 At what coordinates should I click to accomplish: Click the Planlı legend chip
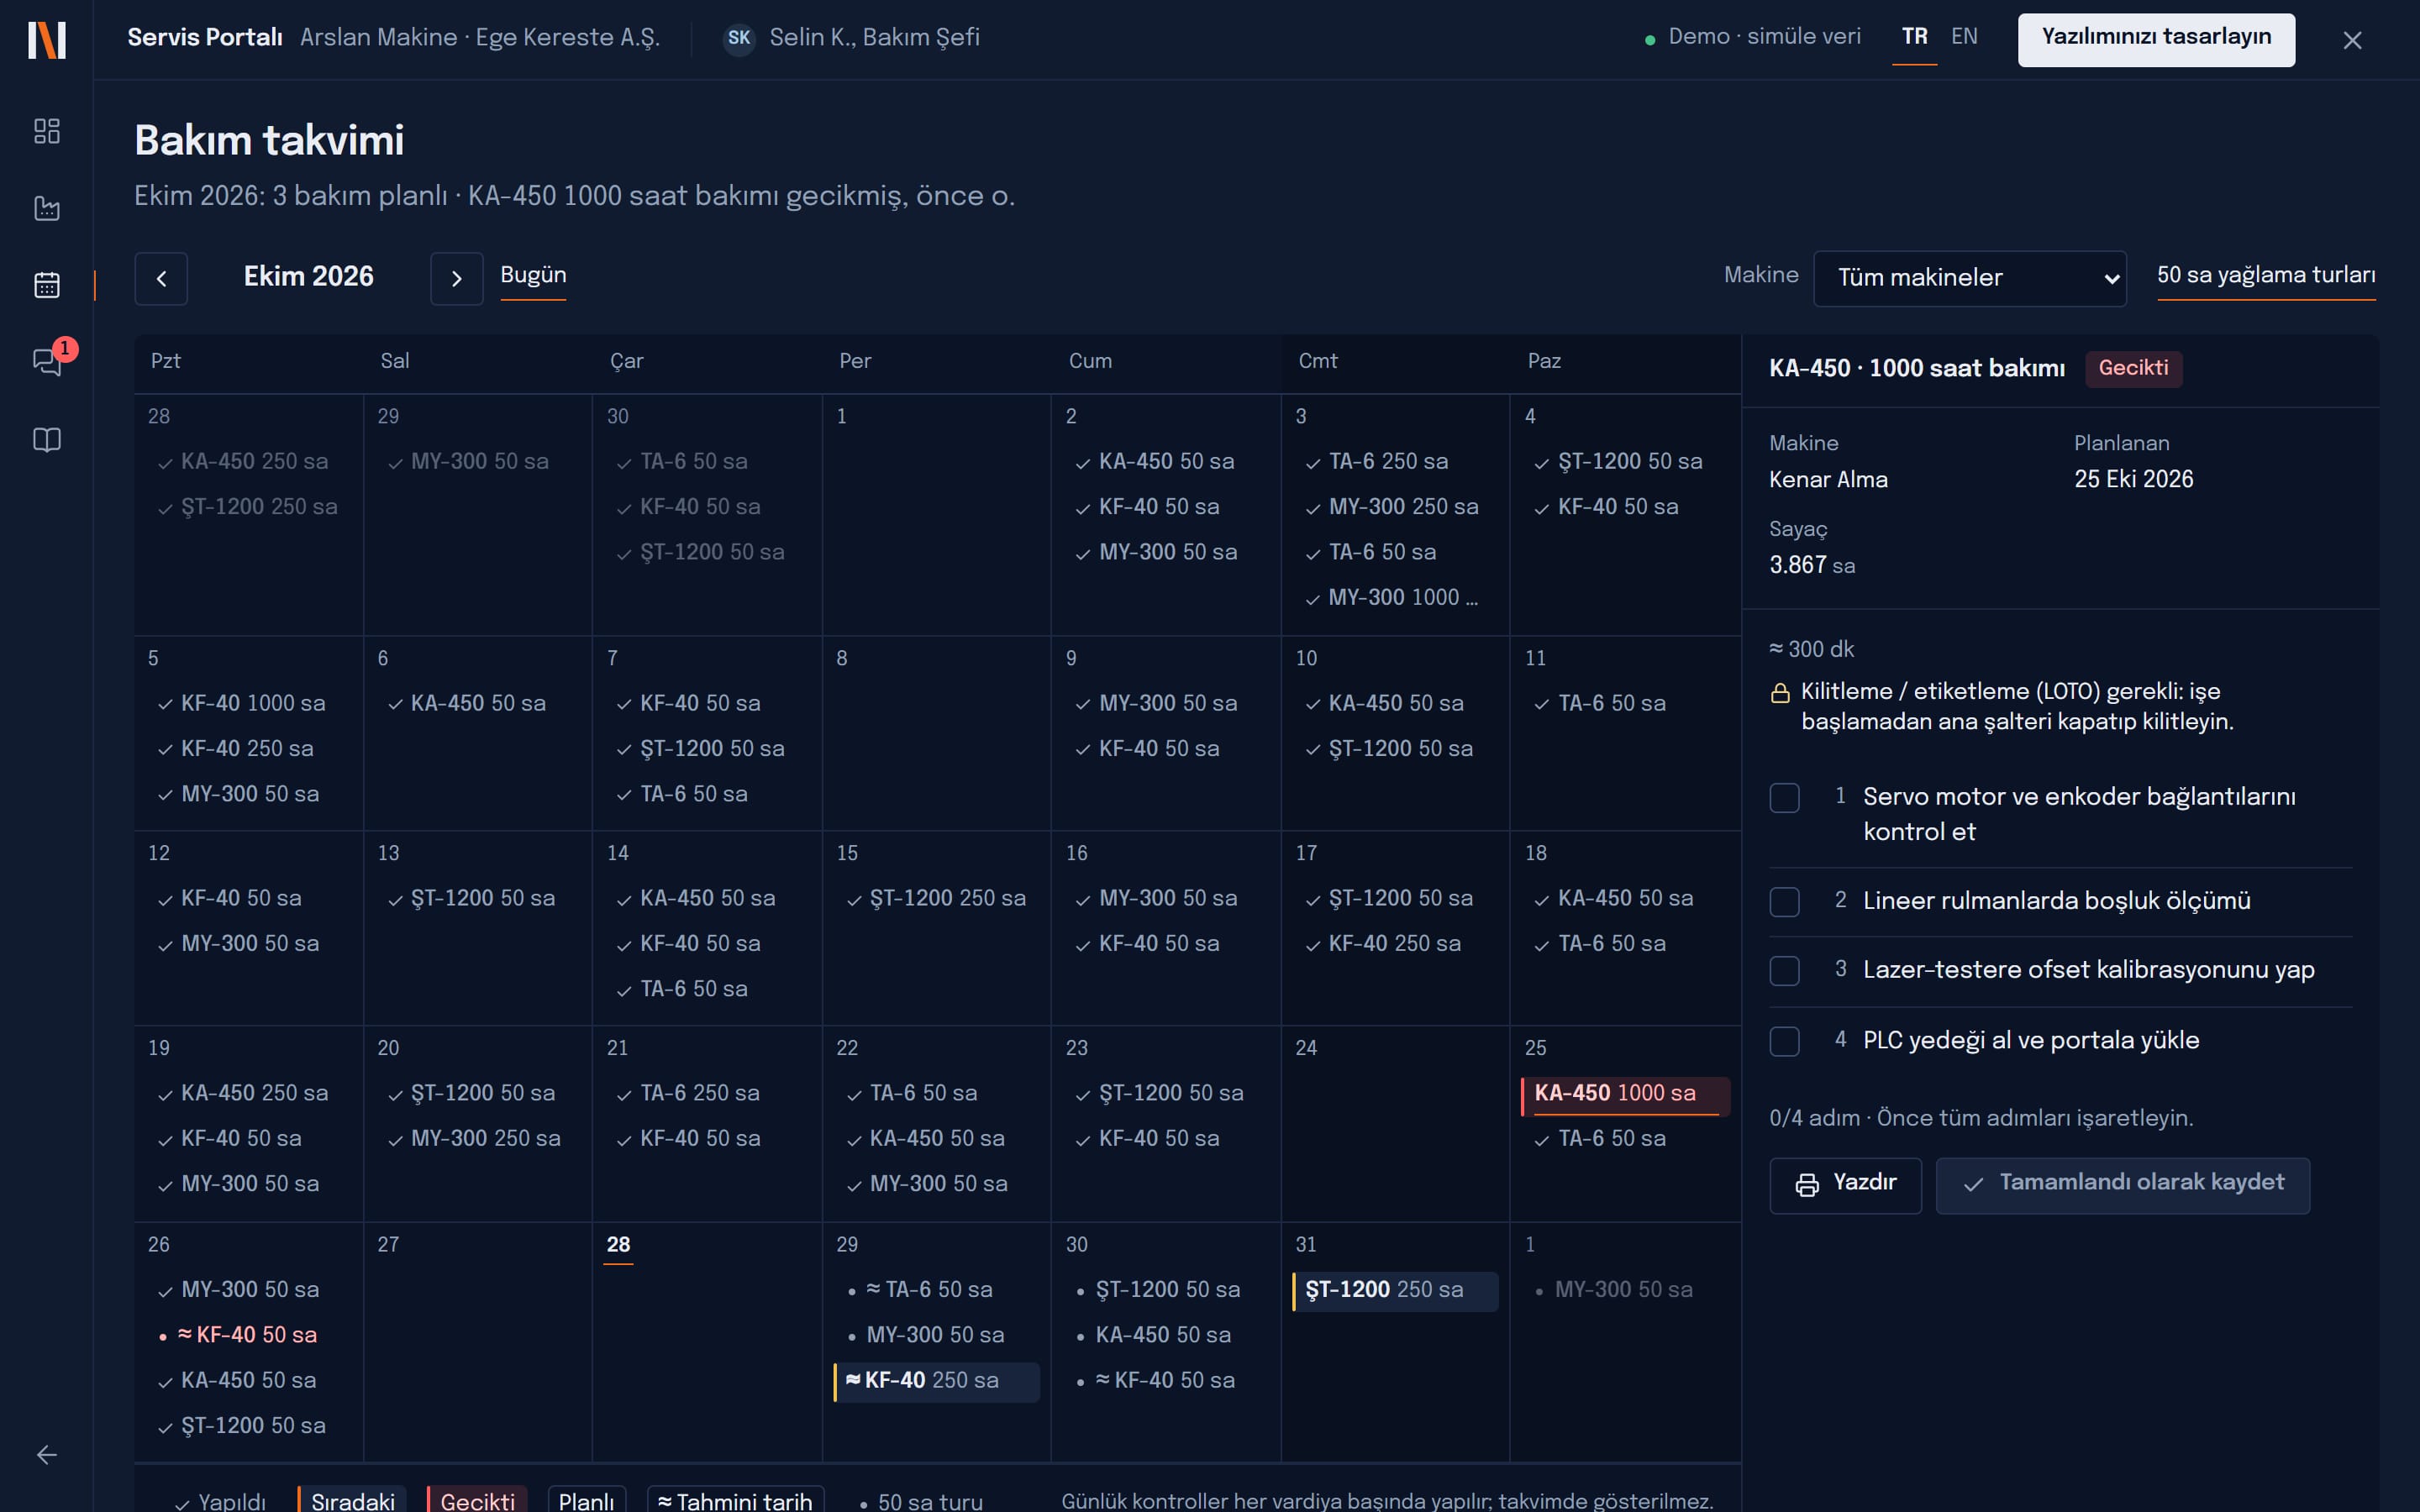pyautogui.click(x=587, y=1500)
